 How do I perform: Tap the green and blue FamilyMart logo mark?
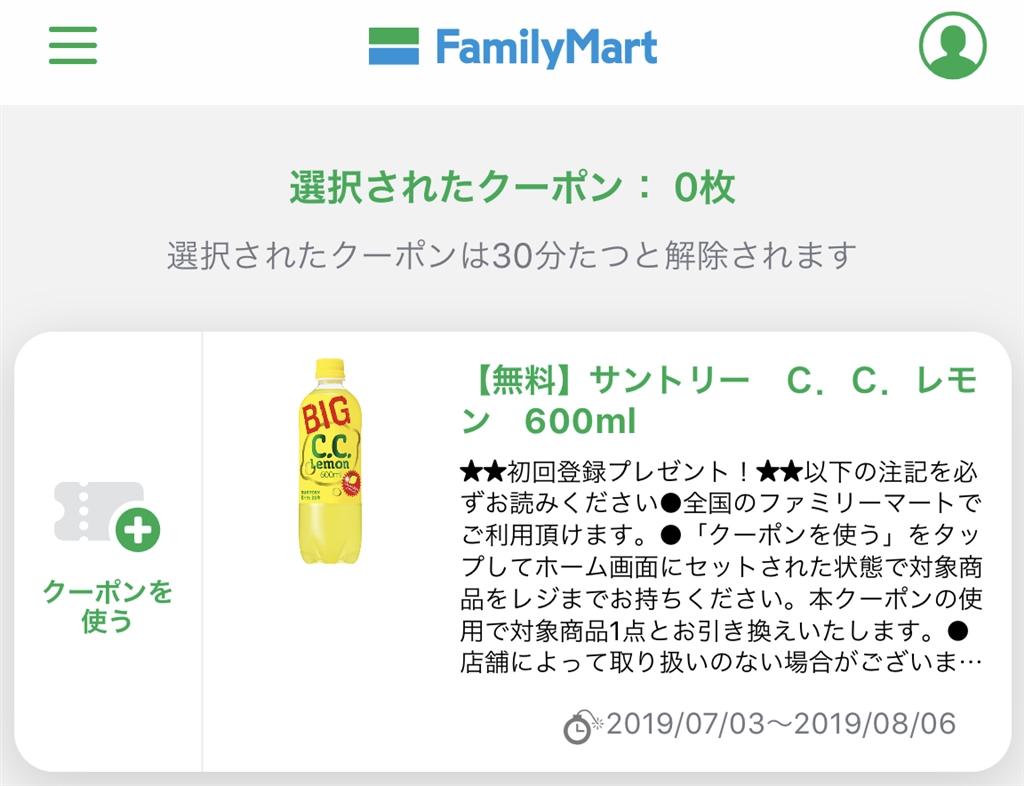pos(394,47)
